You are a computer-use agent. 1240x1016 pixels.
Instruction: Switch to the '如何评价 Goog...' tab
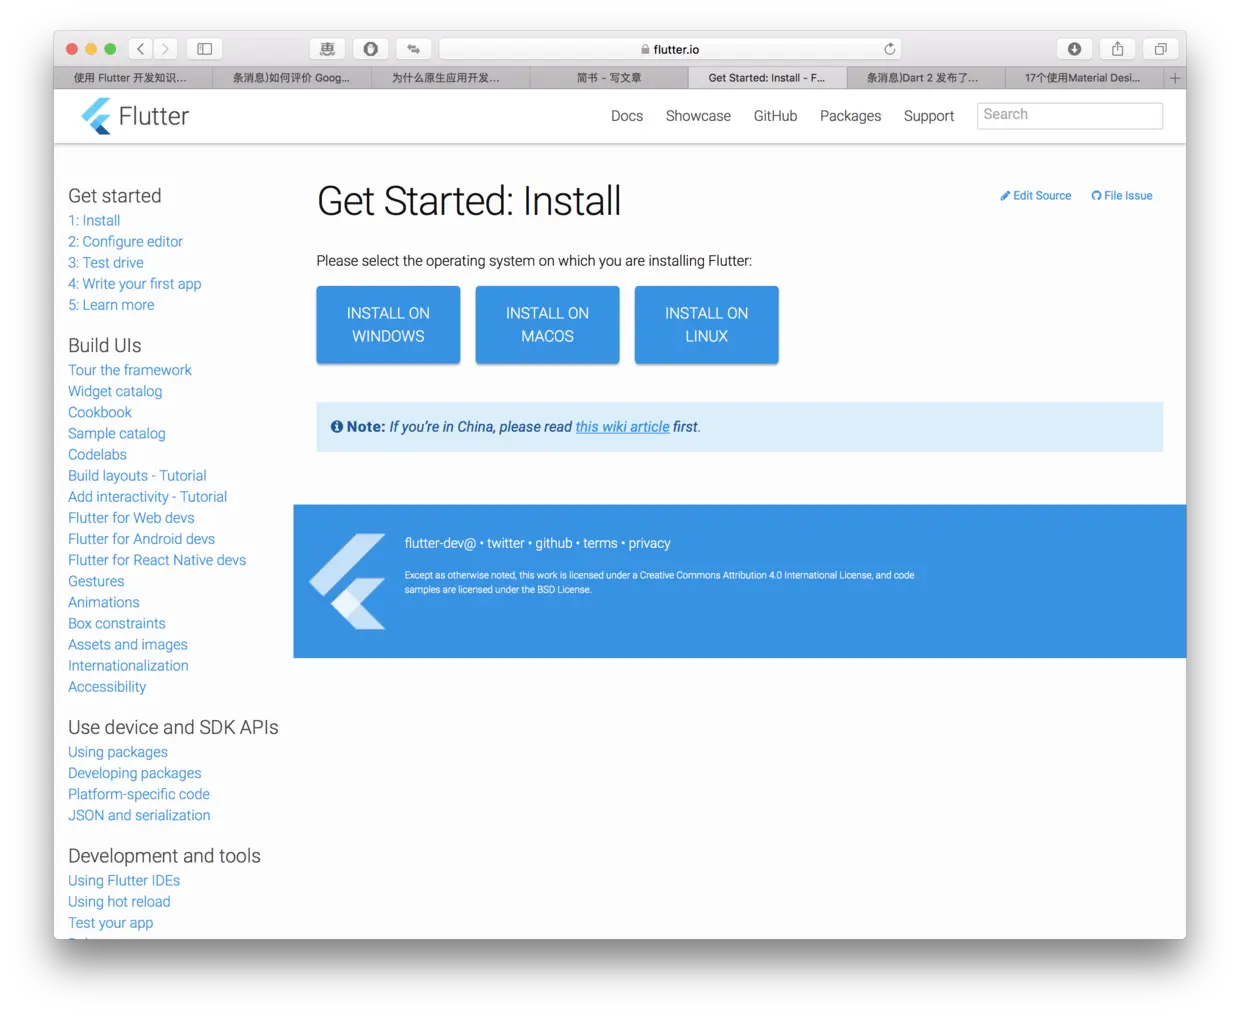pos(291,78)
